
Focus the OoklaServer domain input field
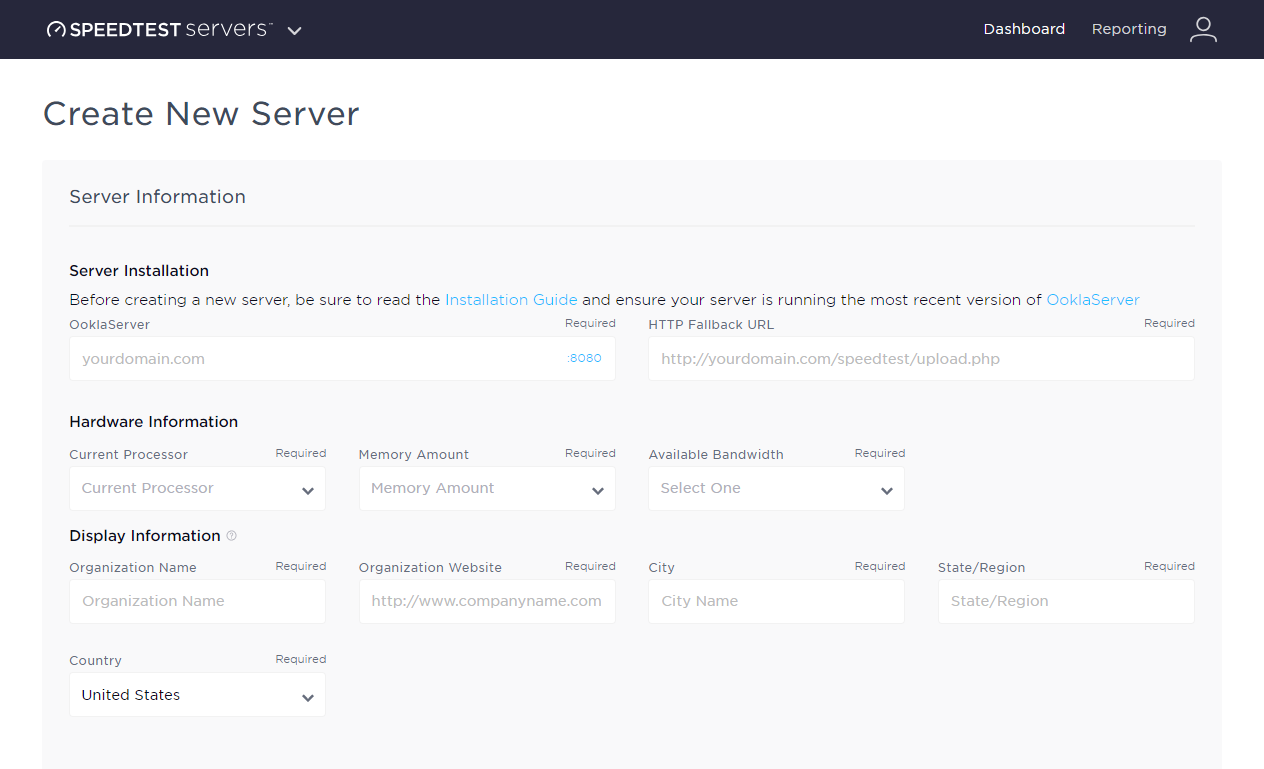tap(342, 358)
